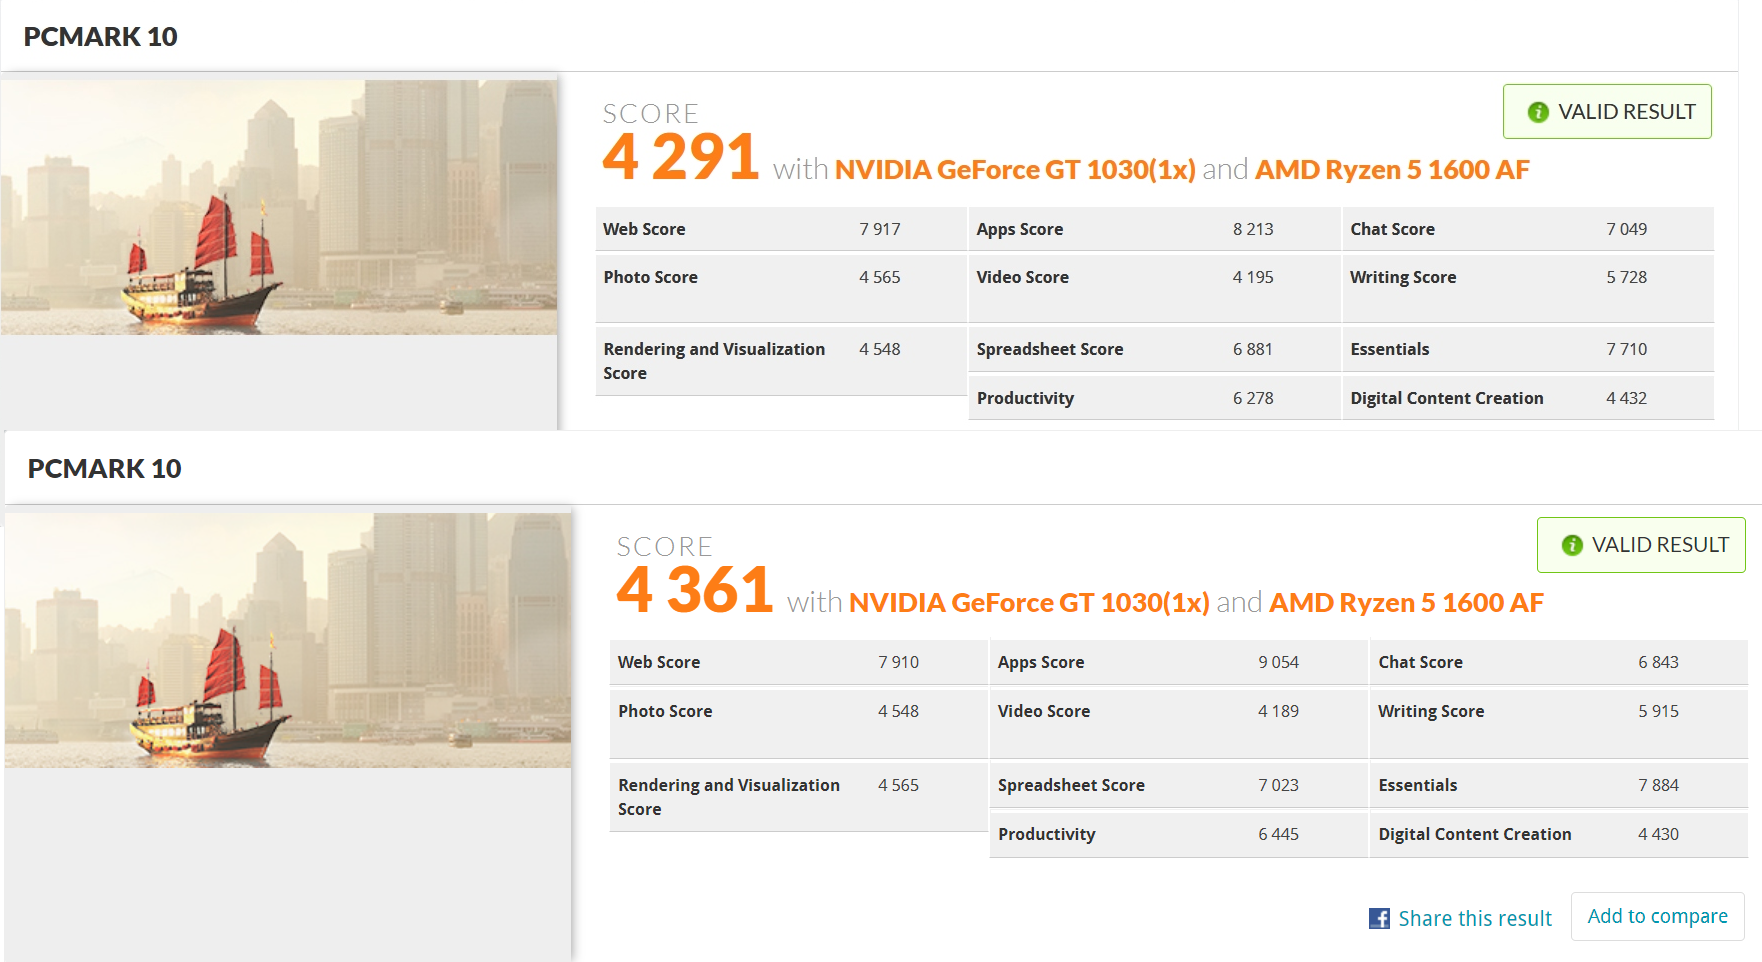Open the AMD Ryzen 5 1600 AF link beside score 4 291
Viewport: 1762px width, 962px height.
[x=1391, y=170]
